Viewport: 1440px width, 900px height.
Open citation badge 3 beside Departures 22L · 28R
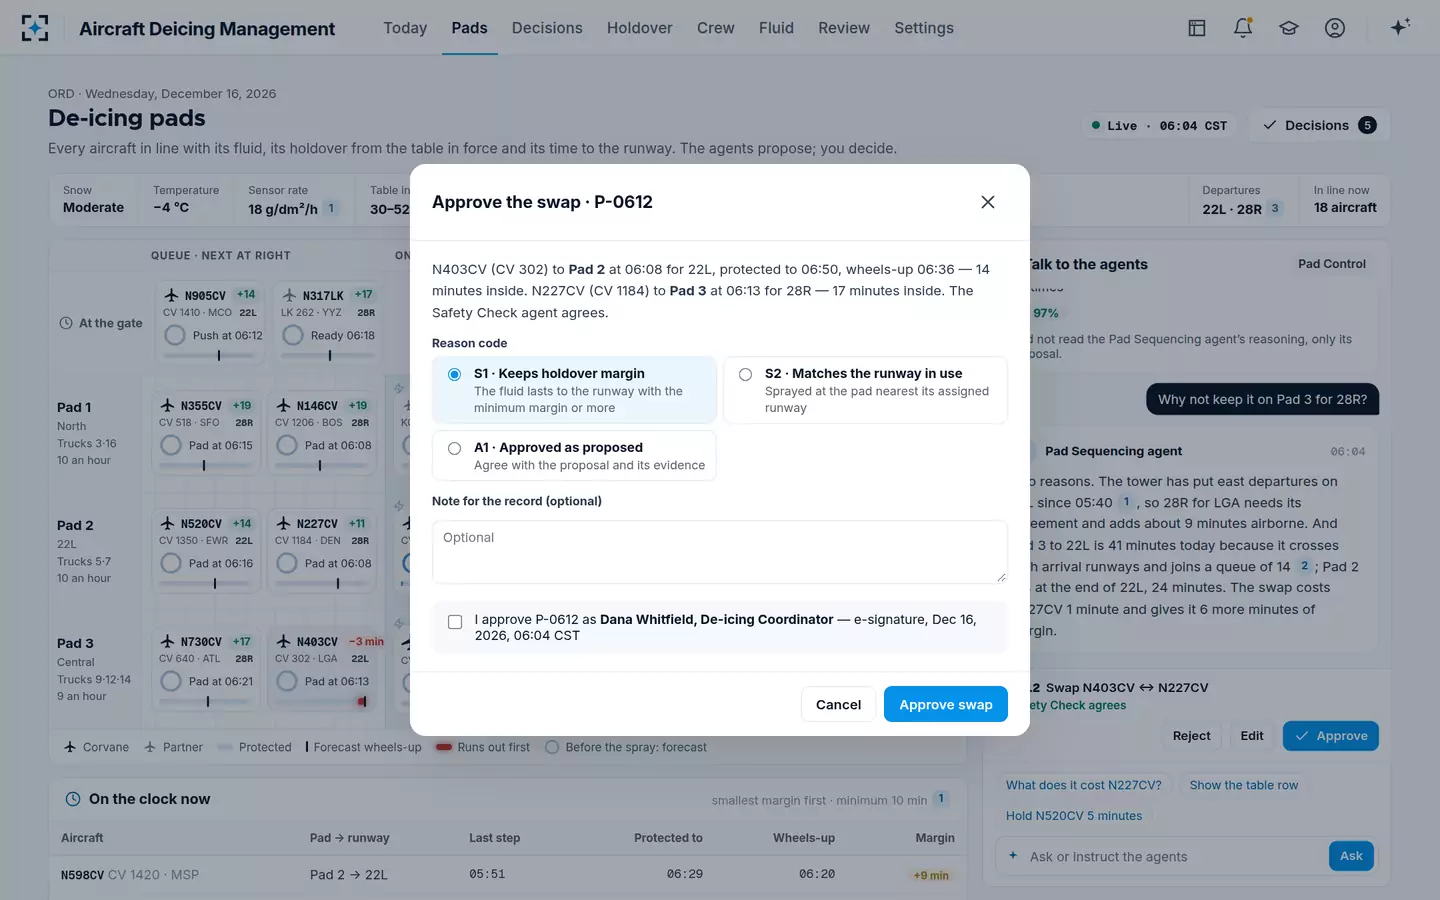(x=1275, y=208)
